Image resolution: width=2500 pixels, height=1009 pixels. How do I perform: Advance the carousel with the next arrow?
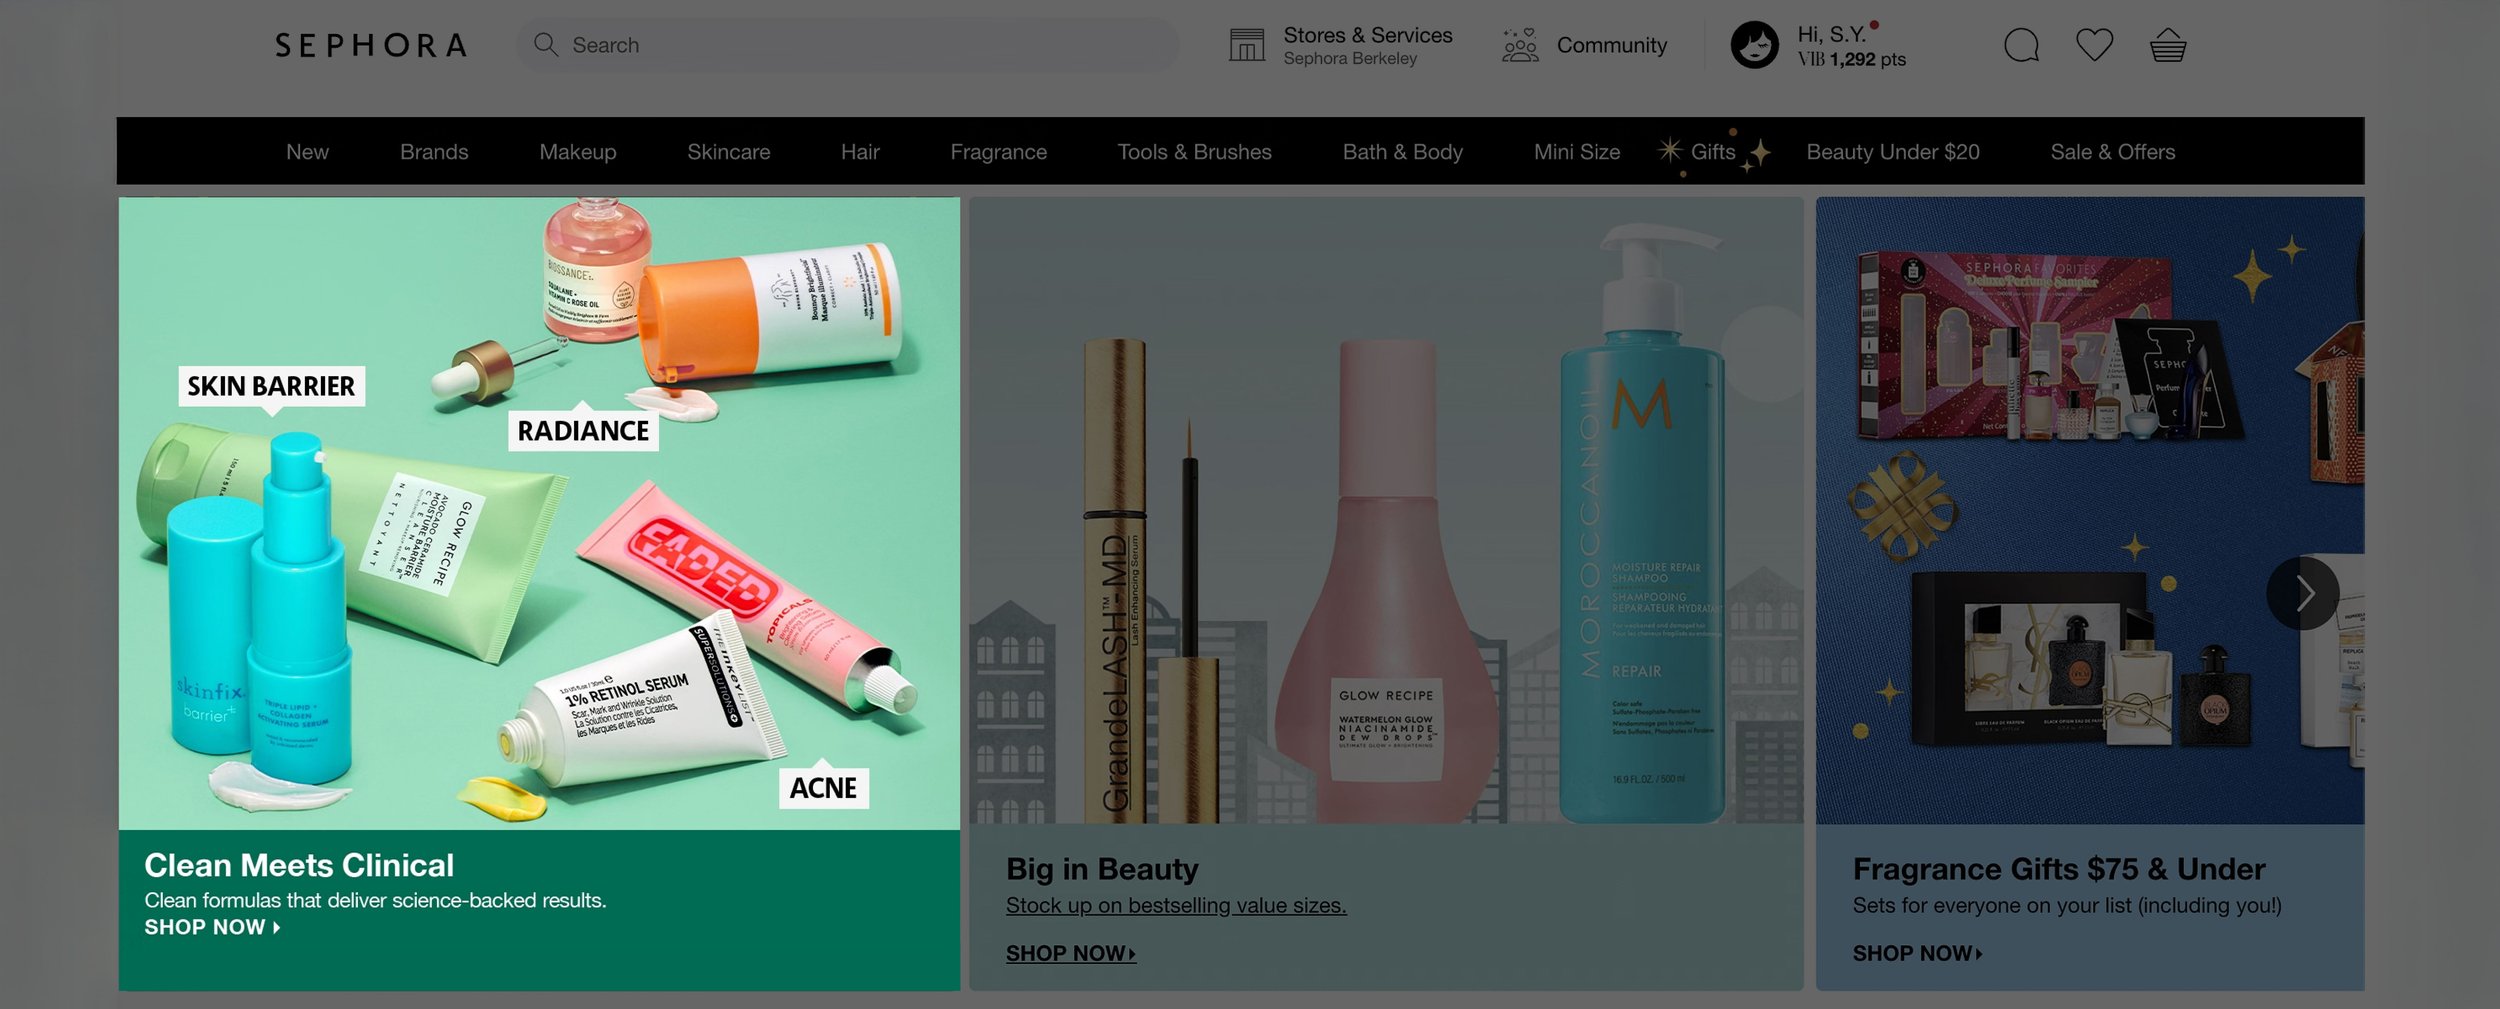pyautogui.click(x=2303, y=593)
